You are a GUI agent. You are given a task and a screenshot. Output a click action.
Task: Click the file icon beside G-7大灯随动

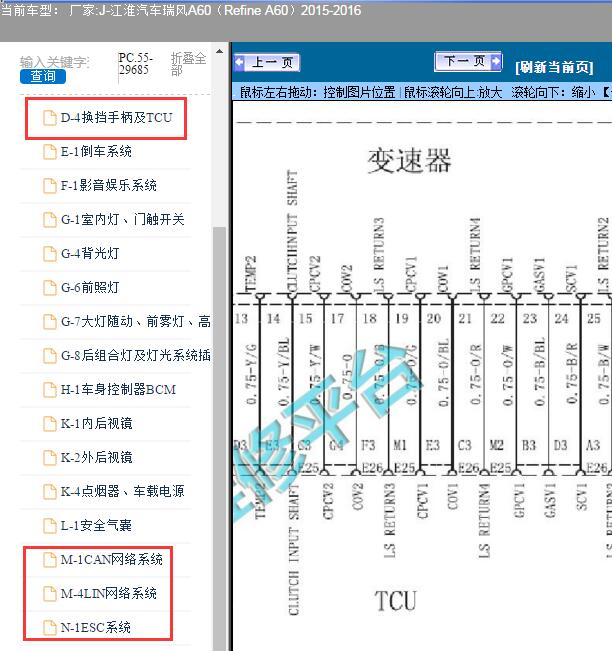(50, 322)
